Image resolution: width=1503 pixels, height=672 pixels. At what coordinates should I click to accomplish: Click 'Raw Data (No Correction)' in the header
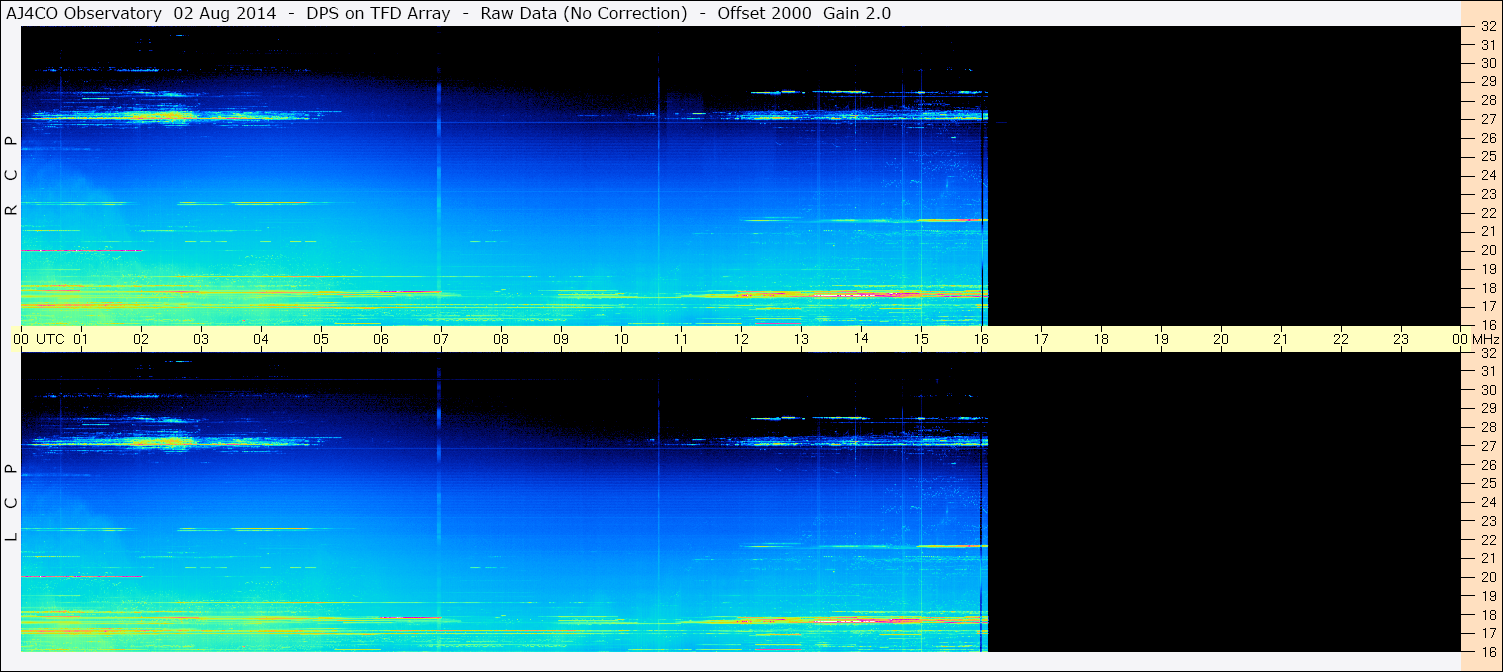[x=584, y=13]
